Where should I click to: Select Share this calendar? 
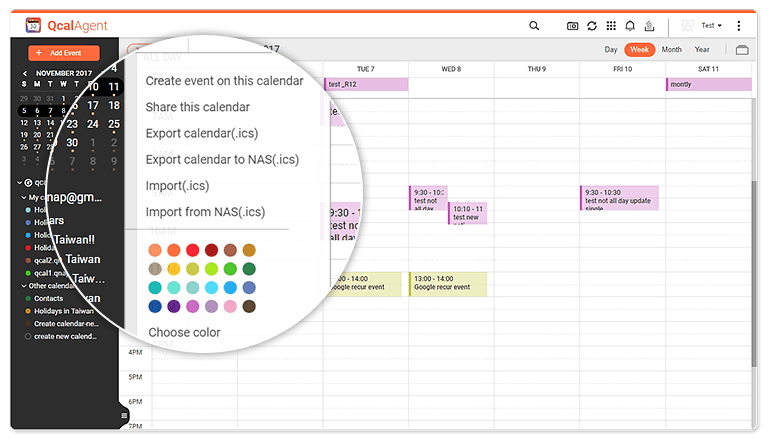(197, 107)
